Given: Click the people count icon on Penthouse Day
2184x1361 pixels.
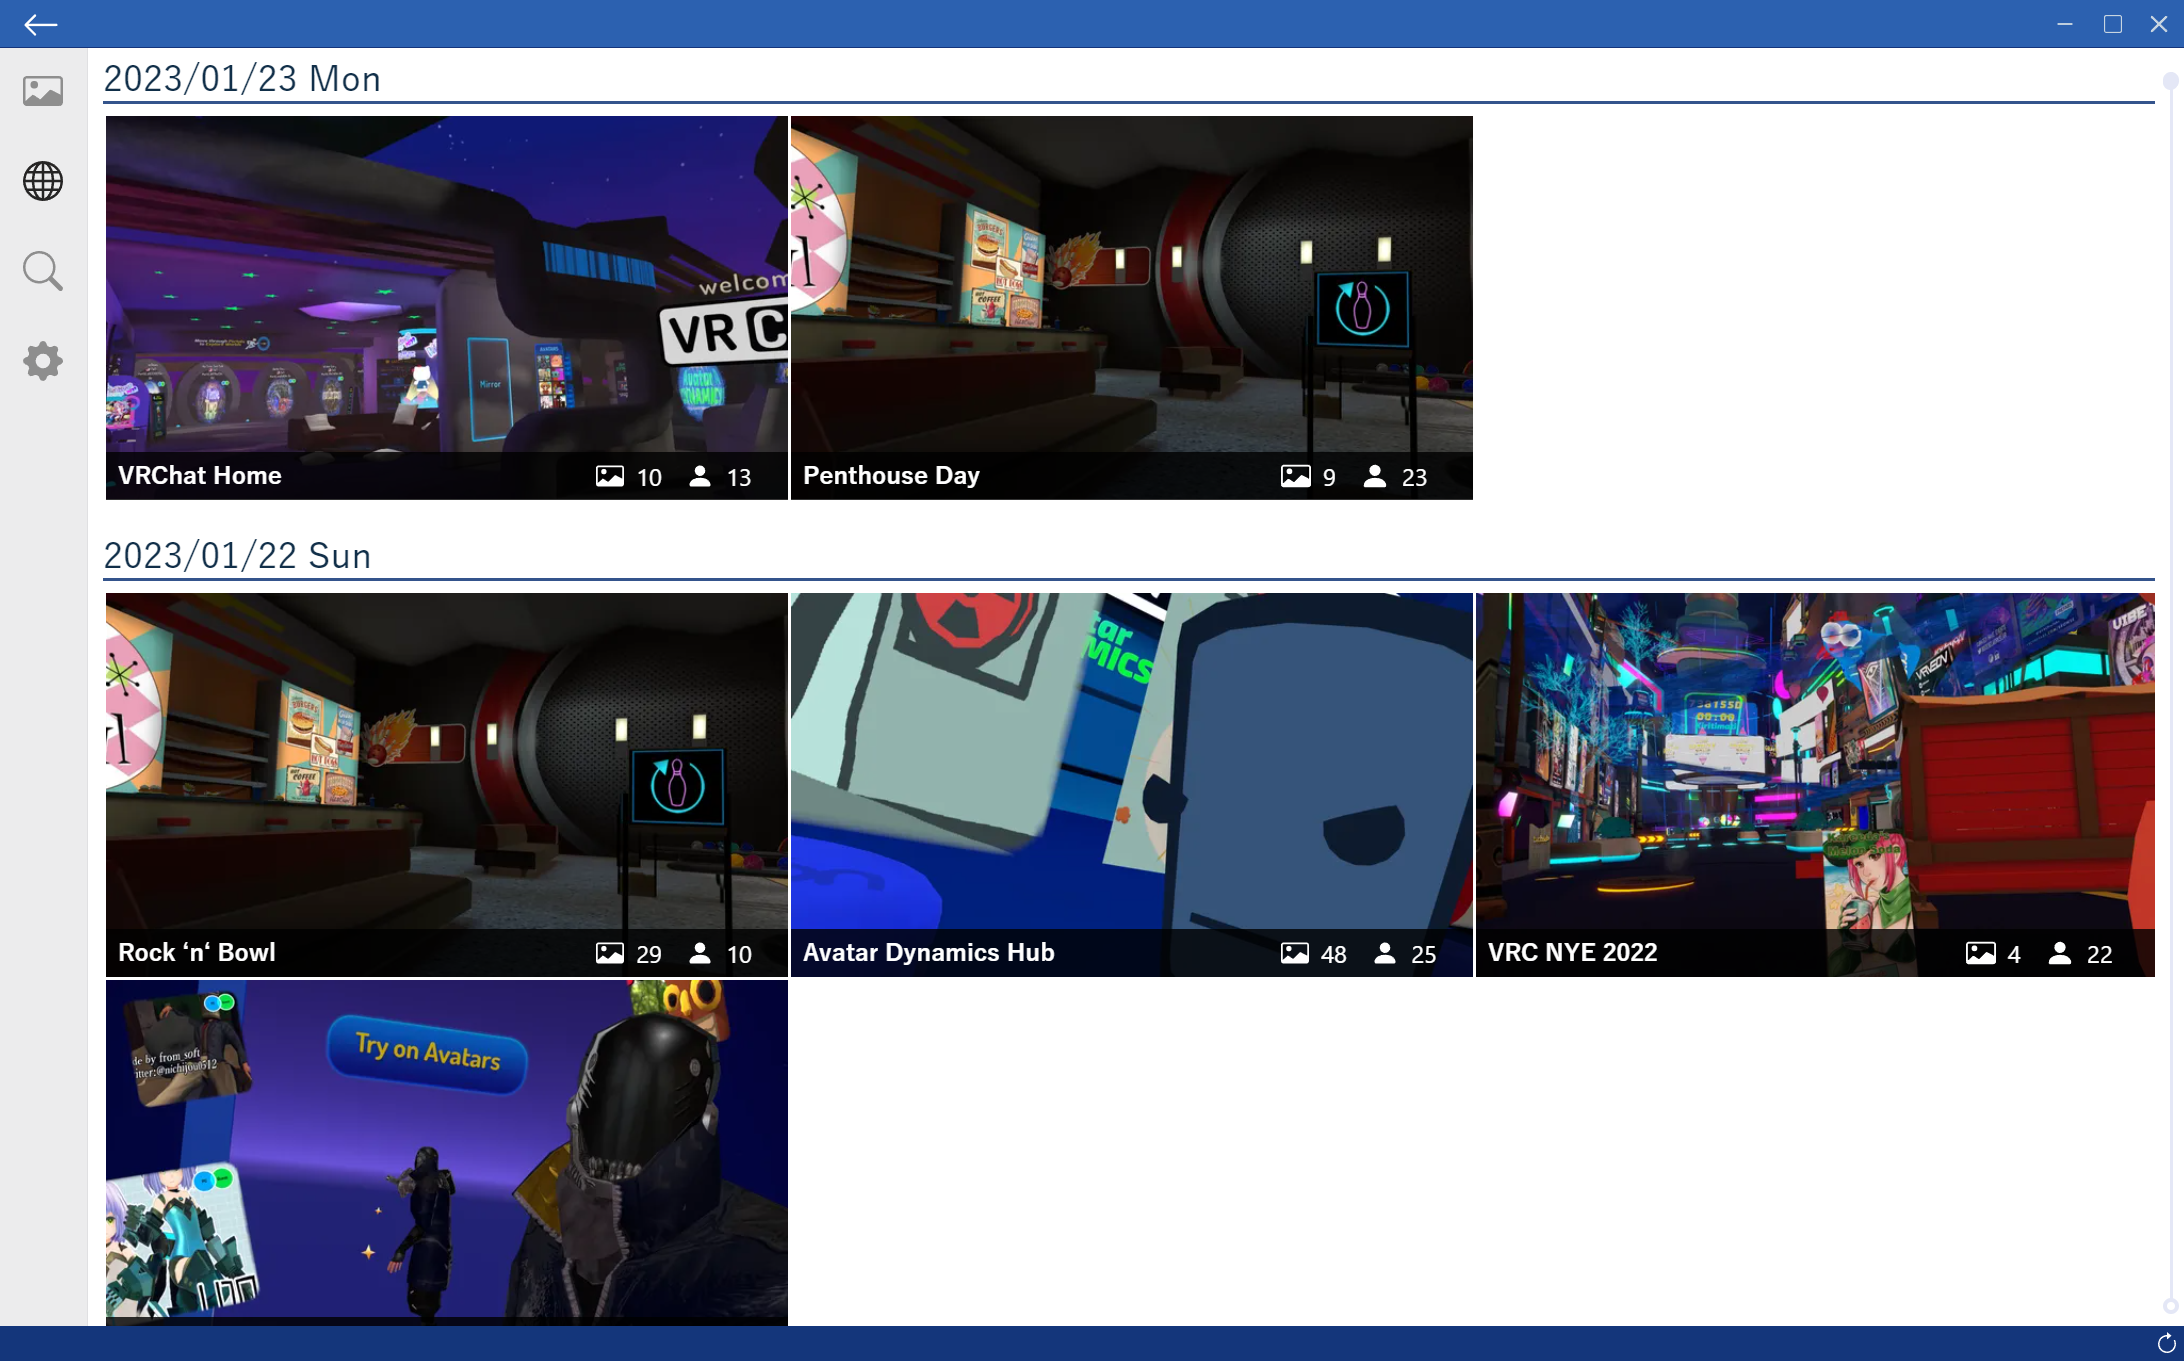Looking at the screenshot, I should click(x=1375, y=477).
